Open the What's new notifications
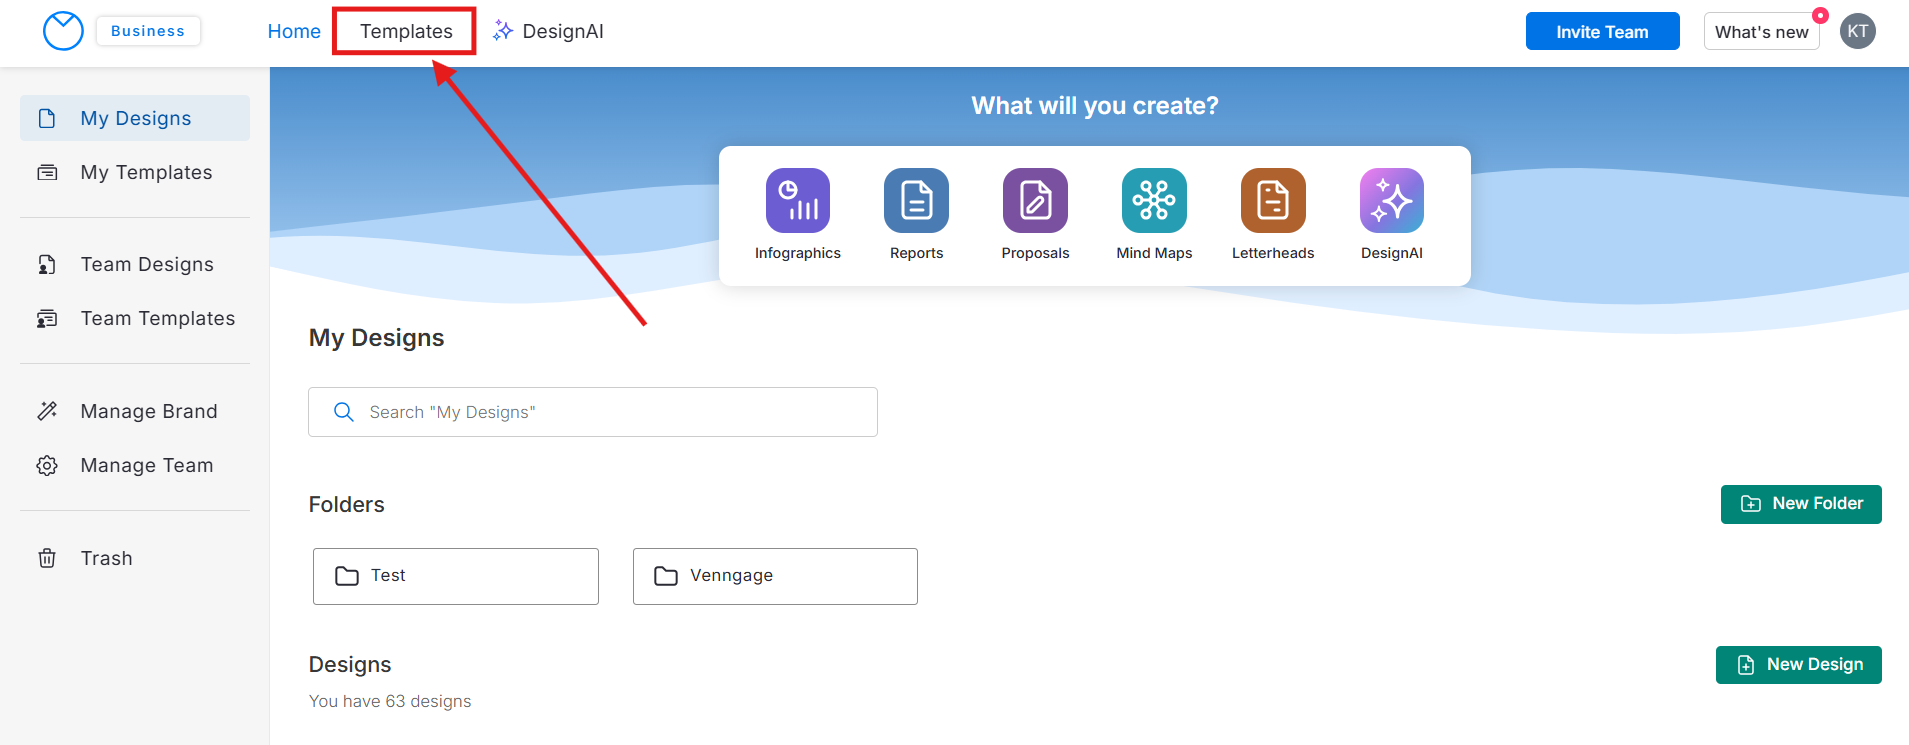 [x=1761, y=32]
